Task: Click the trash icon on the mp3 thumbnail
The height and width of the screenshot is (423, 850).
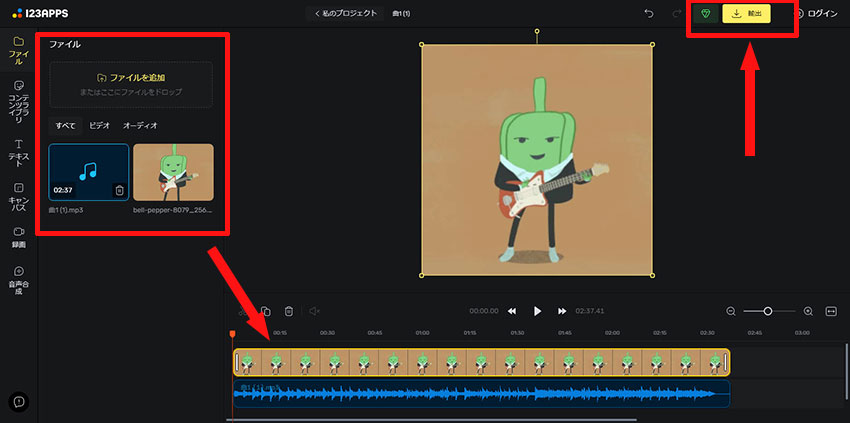Action: (119, 190)
